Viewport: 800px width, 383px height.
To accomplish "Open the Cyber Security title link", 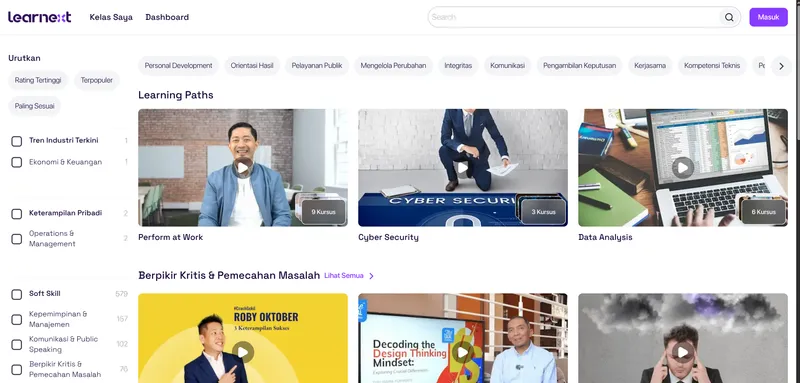I will point(388,237).
